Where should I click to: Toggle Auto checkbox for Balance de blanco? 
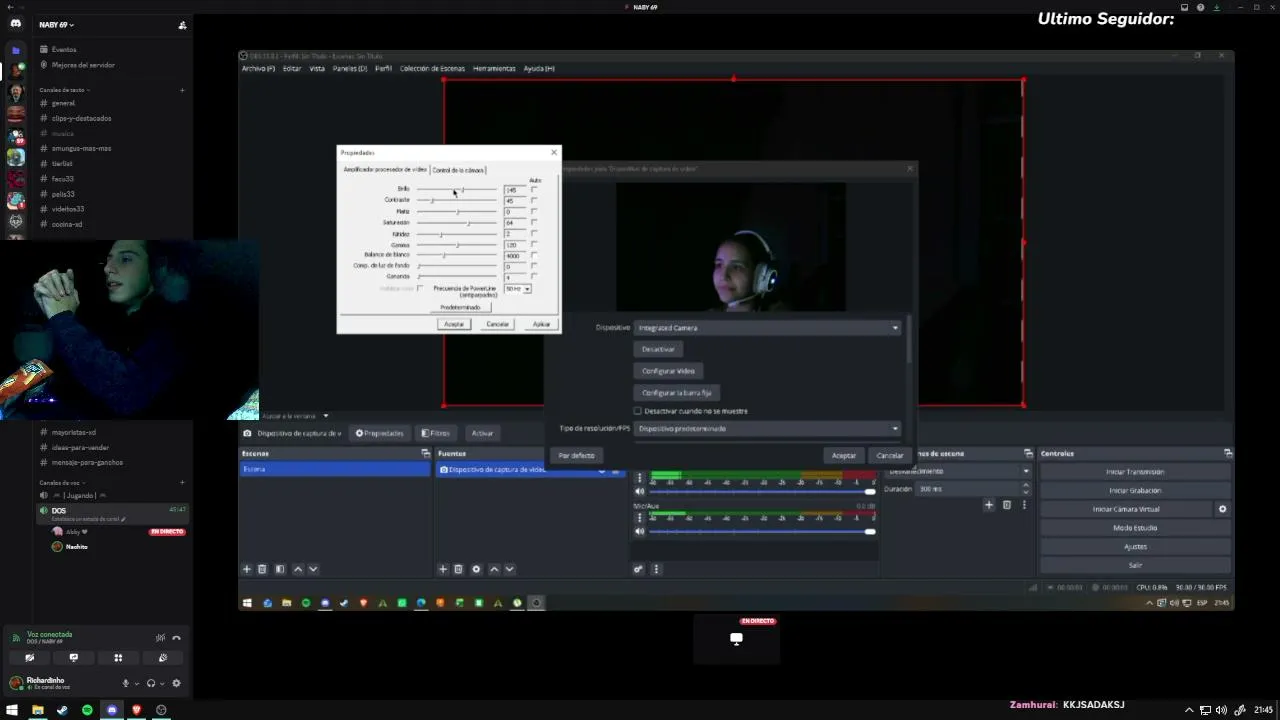tap(534, 255)
